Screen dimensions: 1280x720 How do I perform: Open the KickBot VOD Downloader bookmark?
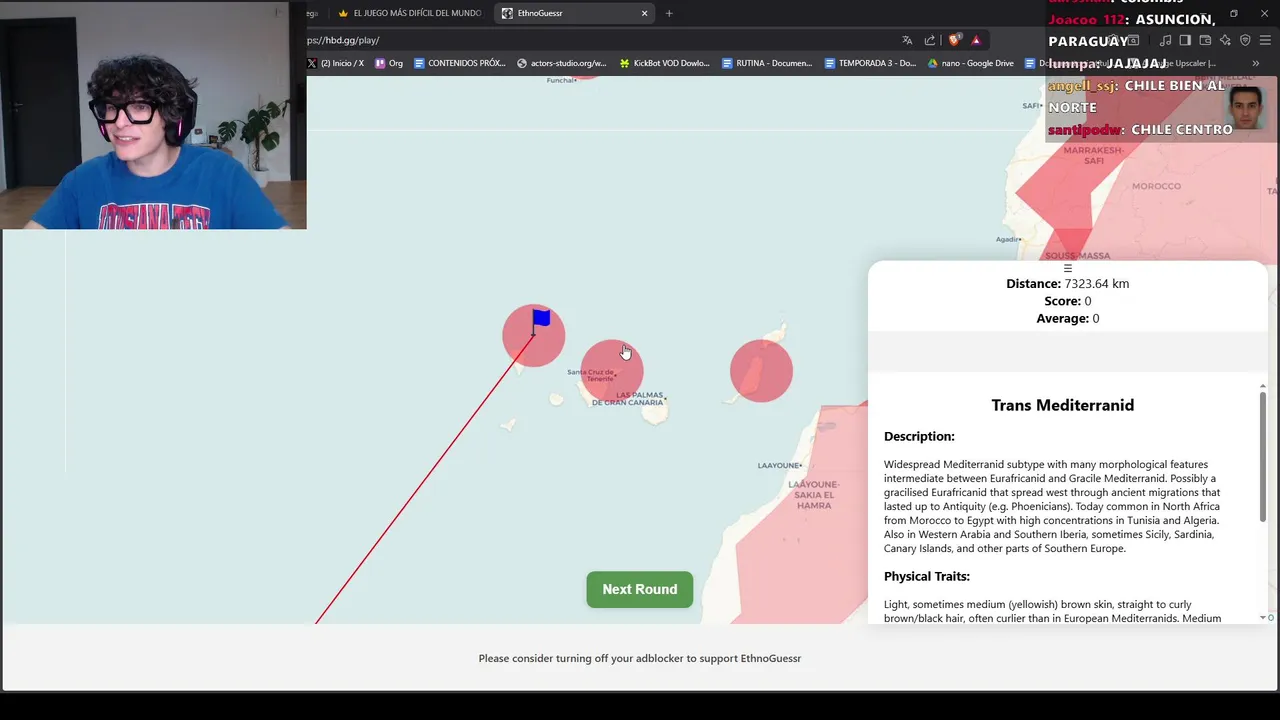(665, 63)
